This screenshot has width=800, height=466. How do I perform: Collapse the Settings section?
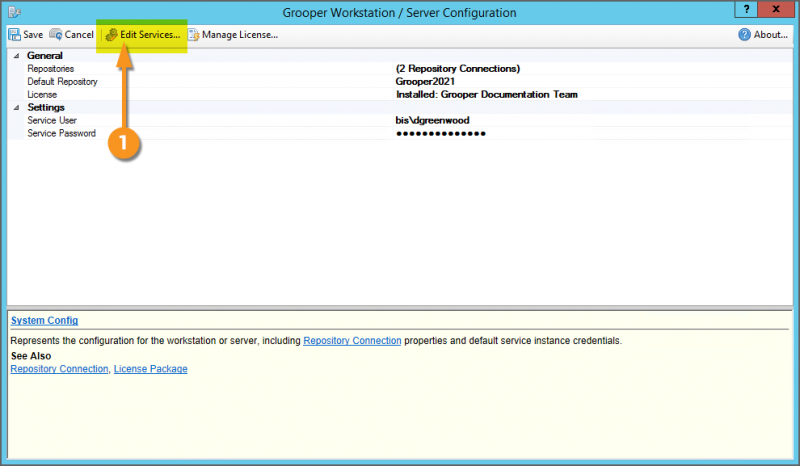pyautogui.click(x=16, y=108)
